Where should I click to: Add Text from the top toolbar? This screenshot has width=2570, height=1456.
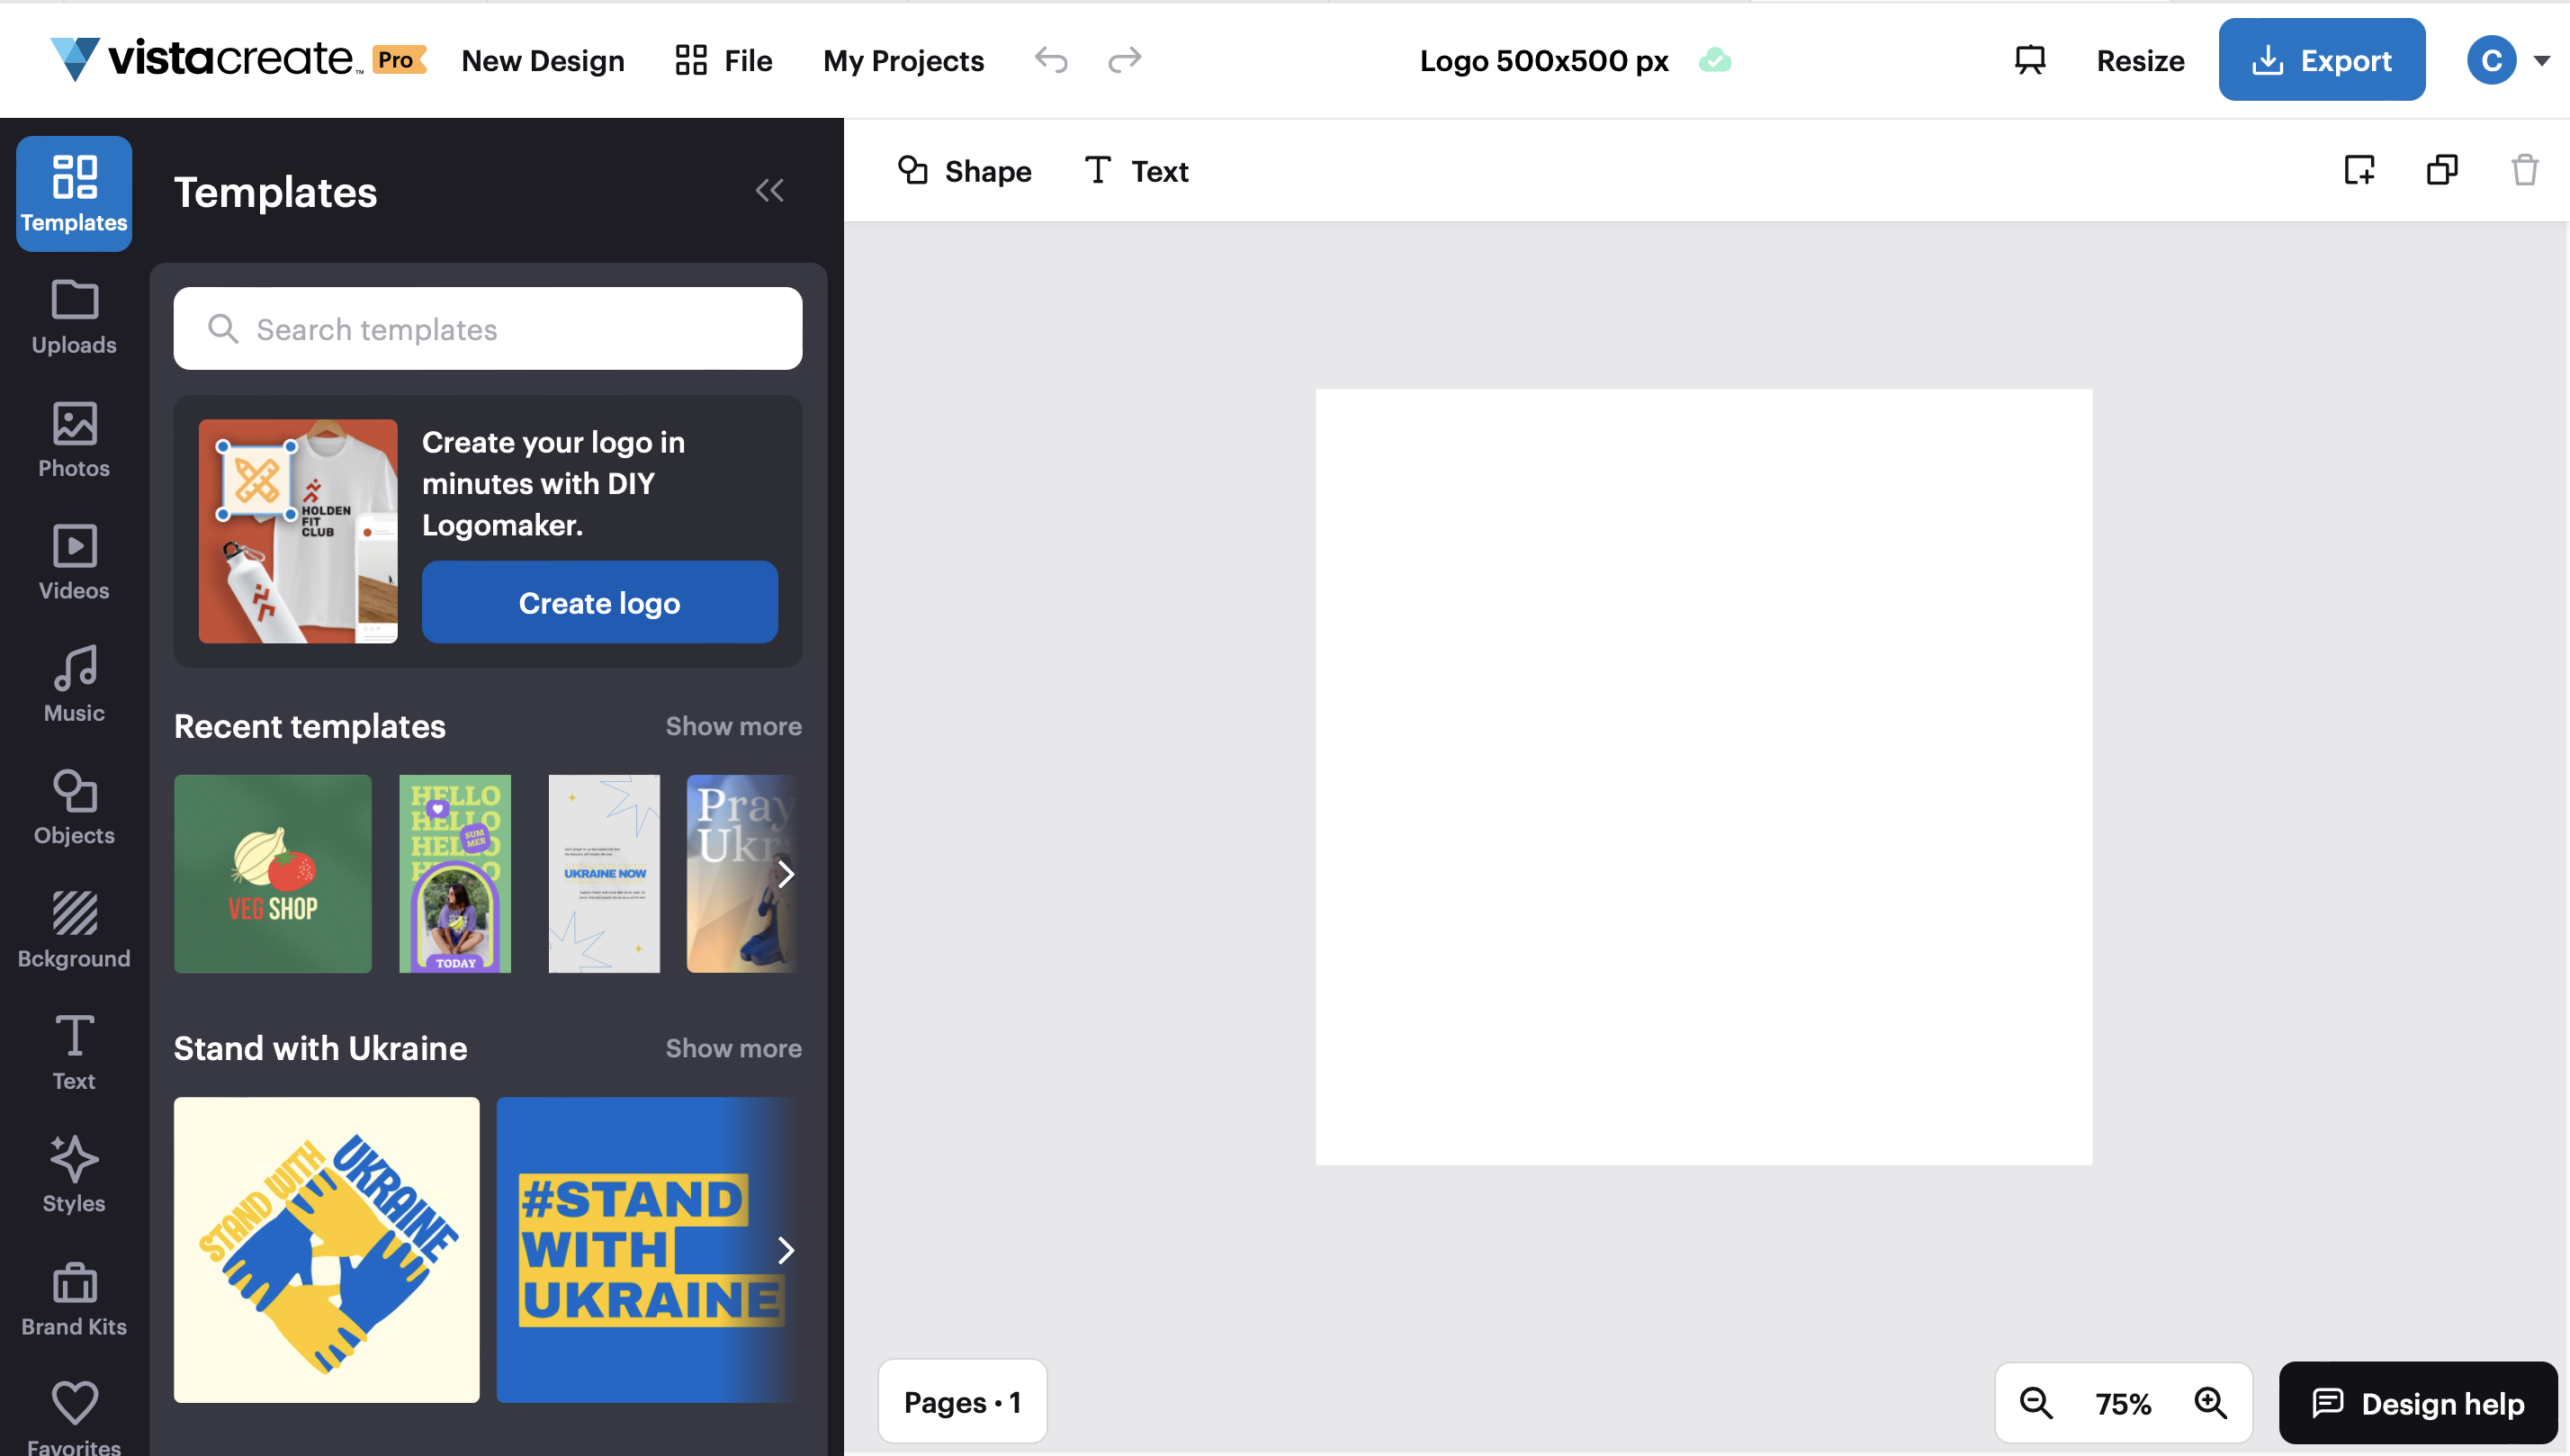click(x=1137, y=171)
